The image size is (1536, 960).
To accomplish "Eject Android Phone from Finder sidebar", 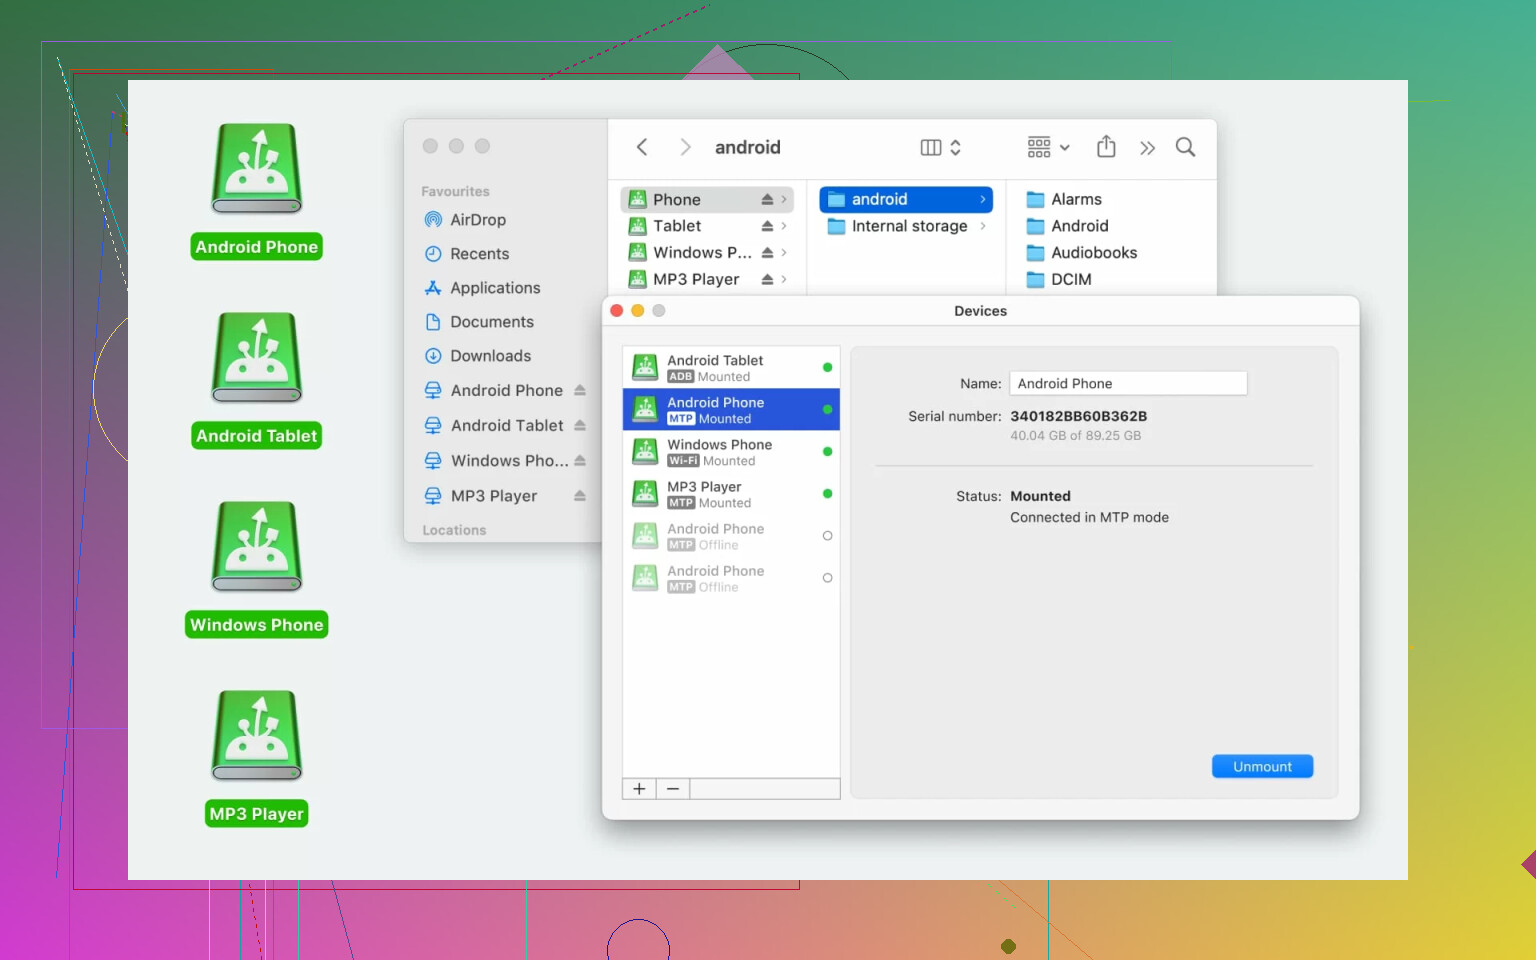I will 580,391.
